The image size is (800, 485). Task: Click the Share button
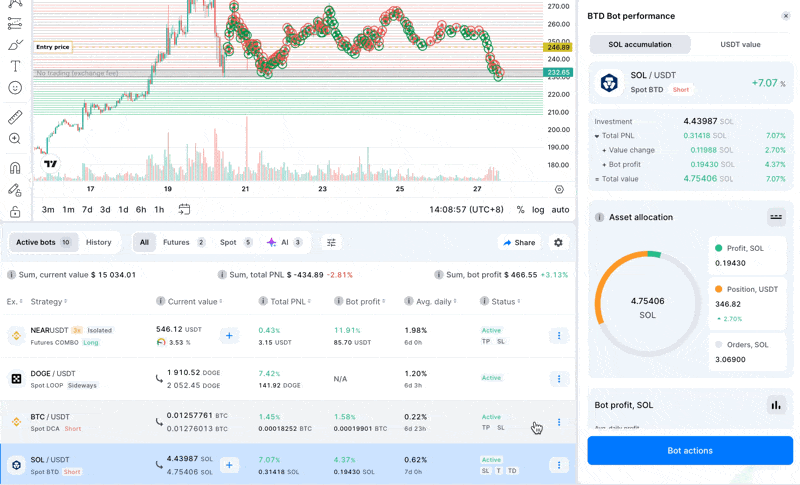[519, 242]
